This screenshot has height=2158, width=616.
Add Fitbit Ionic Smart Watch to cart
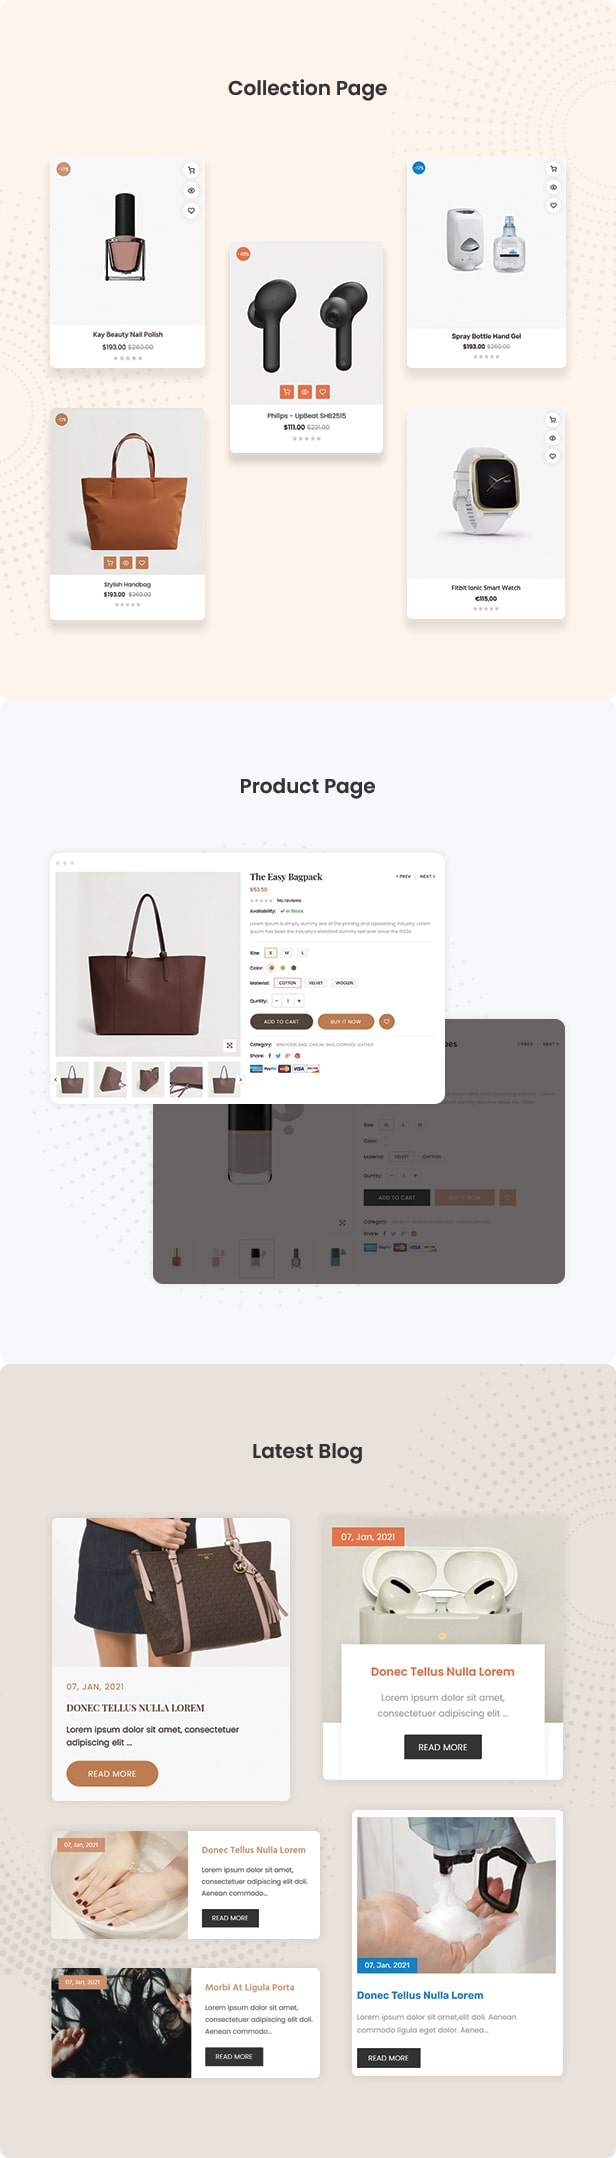(x=552, y=420)
